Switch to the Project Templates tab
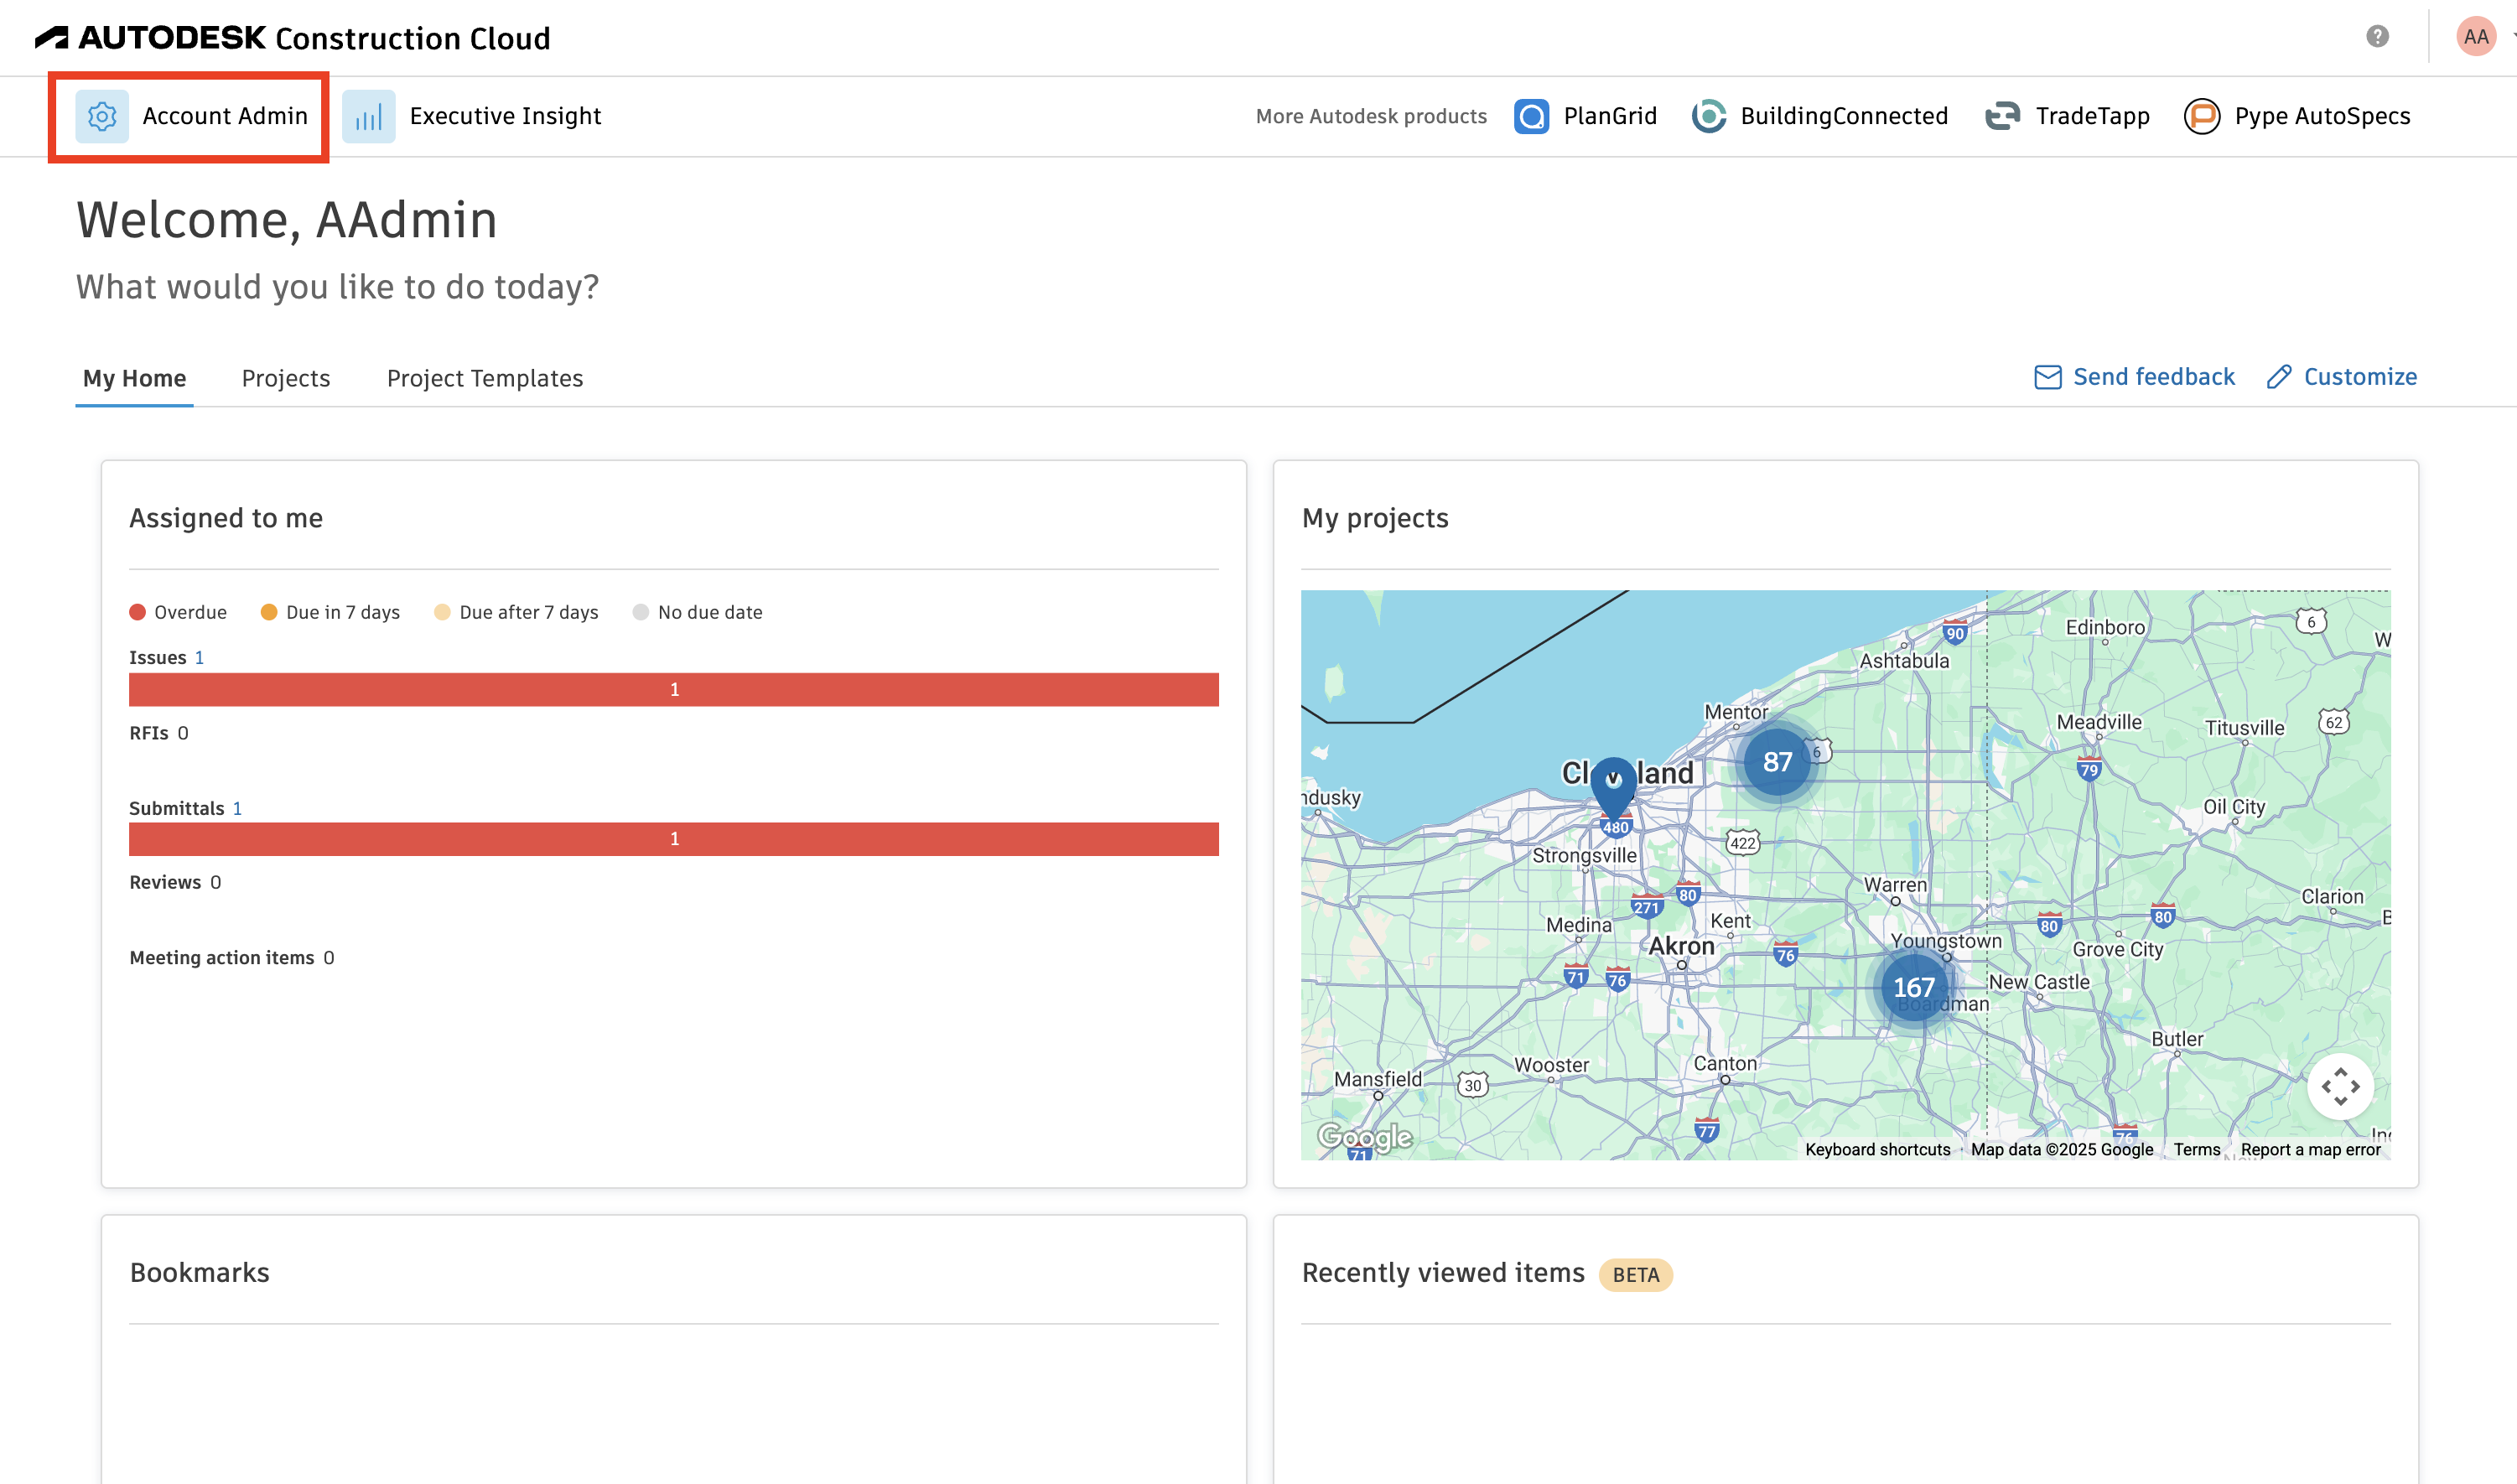Image resolution: width=2517 pixels, height=1484 pixels. tap(485, 378)
